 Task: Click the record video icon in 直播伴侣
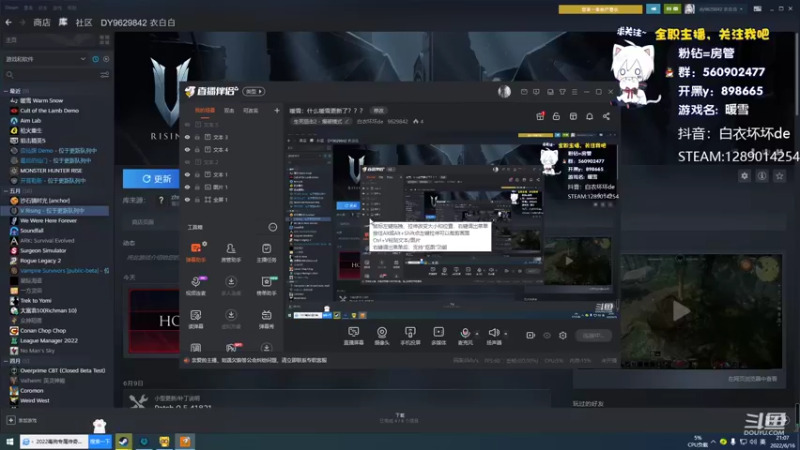(x=531, y=335)
